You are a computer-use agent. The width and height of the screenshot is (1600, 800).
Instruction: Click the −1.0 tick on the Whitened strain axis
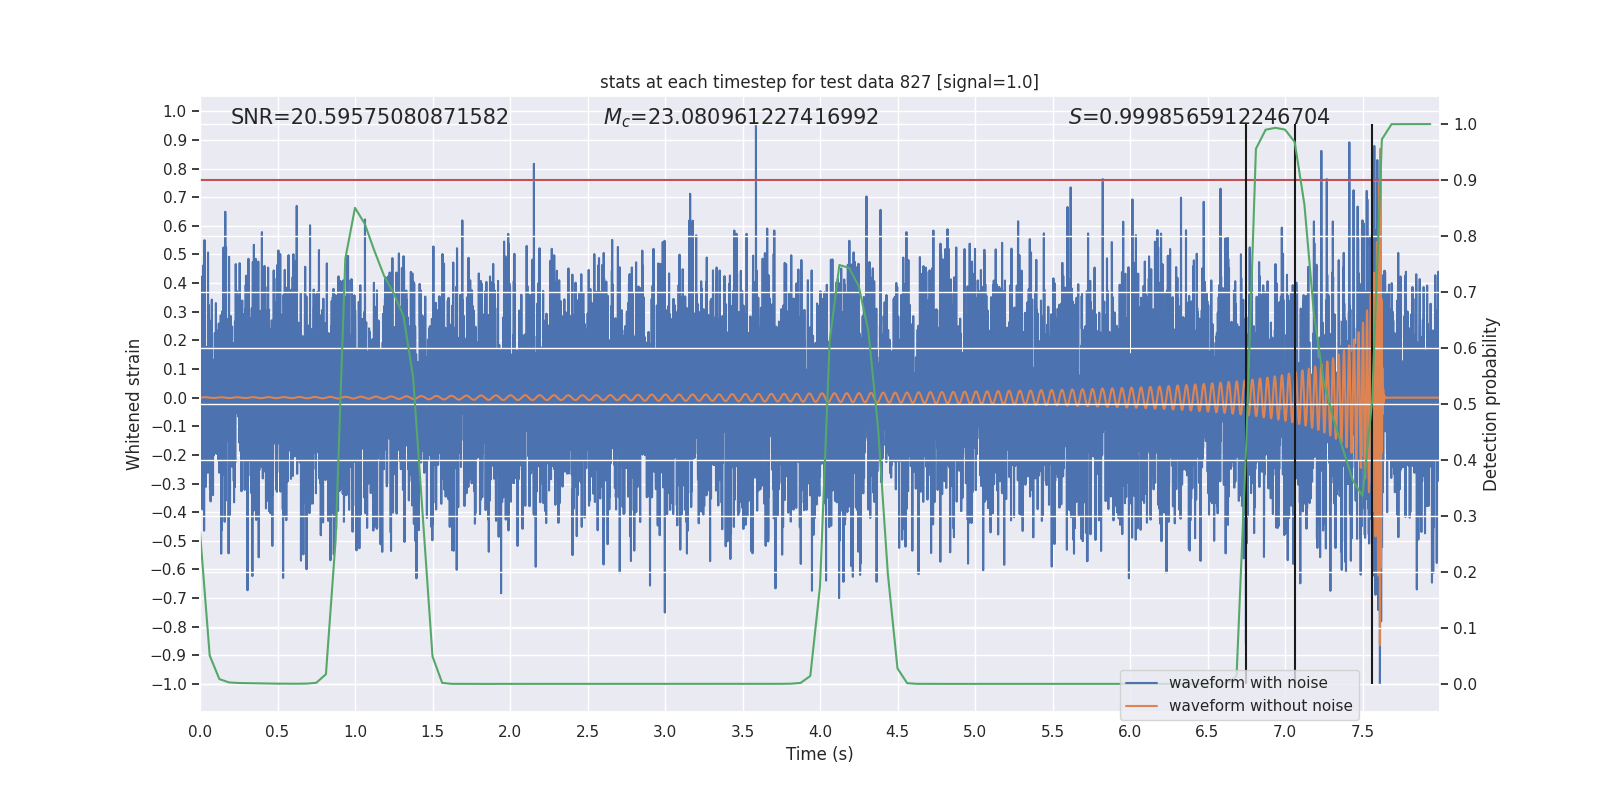pos(169,684)
